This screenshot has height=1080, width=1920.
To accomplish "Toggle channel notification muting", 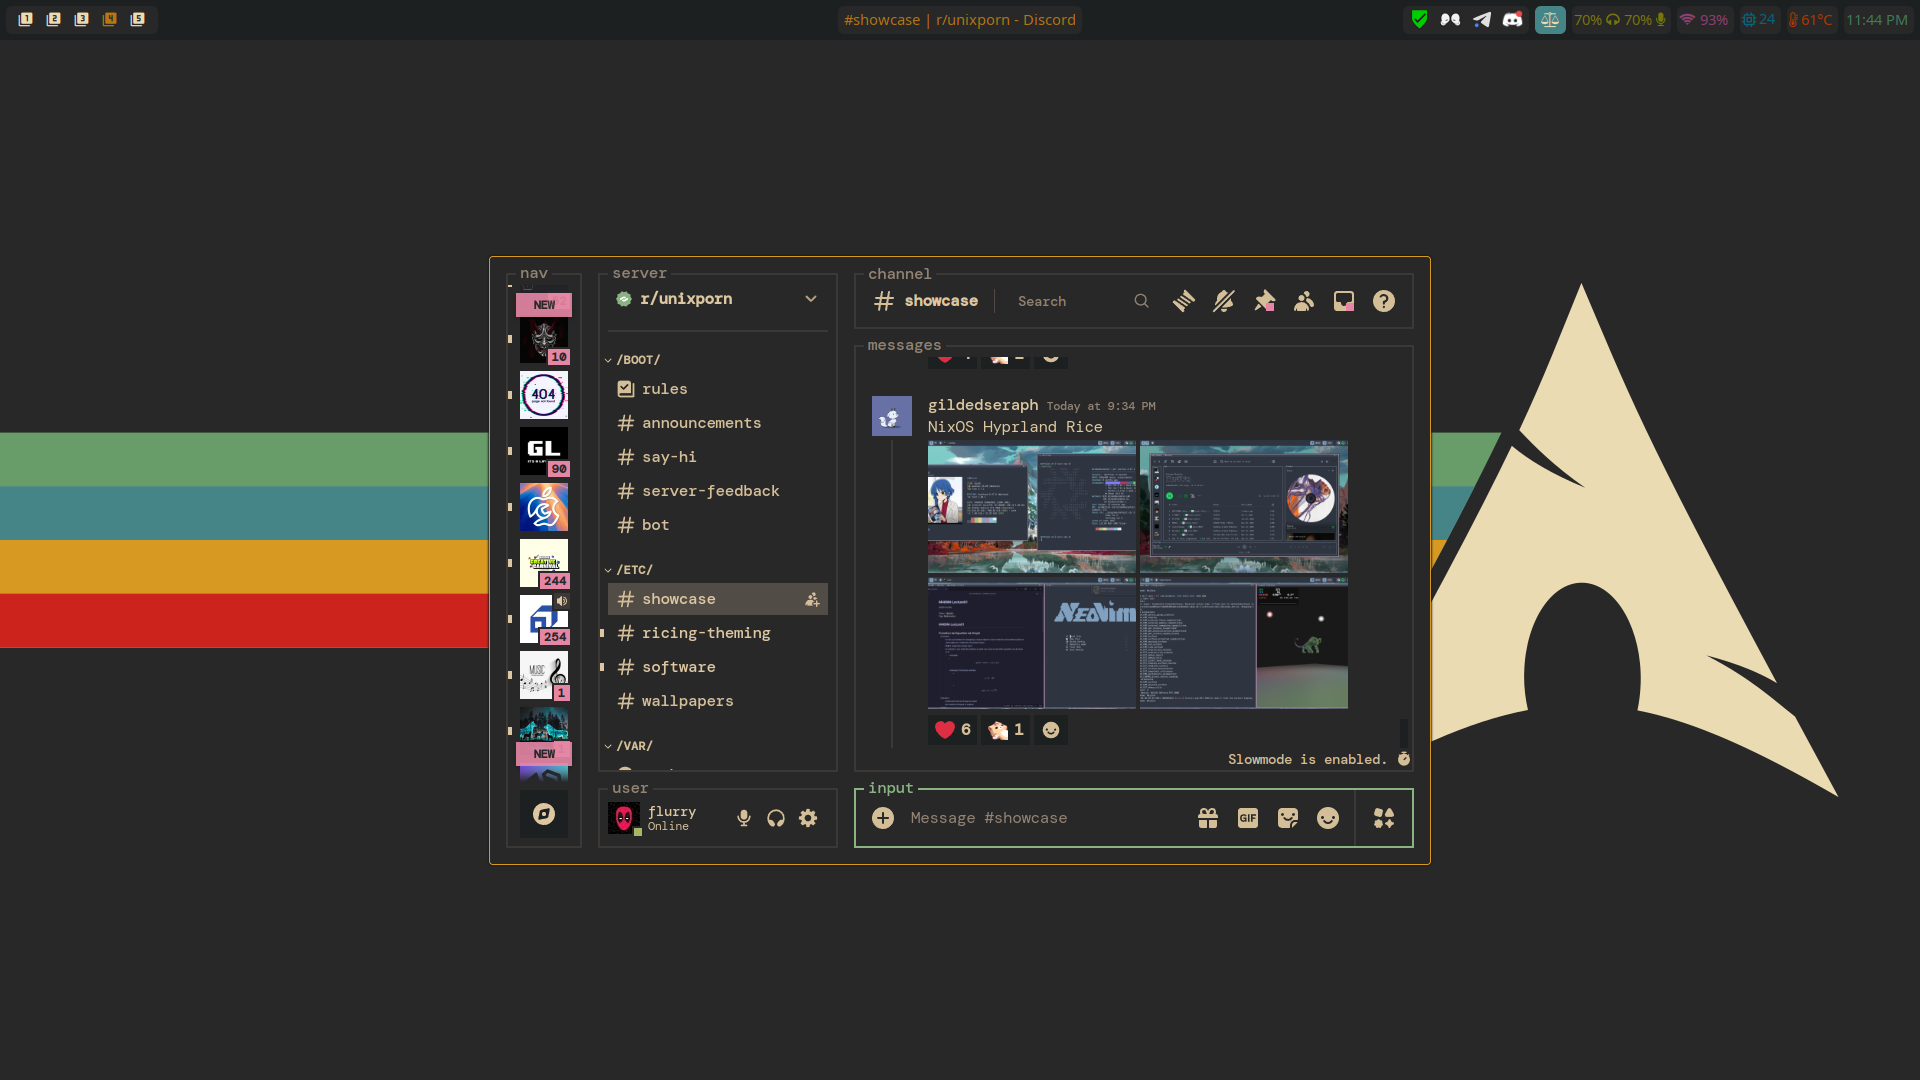I will pos(1223,300).
